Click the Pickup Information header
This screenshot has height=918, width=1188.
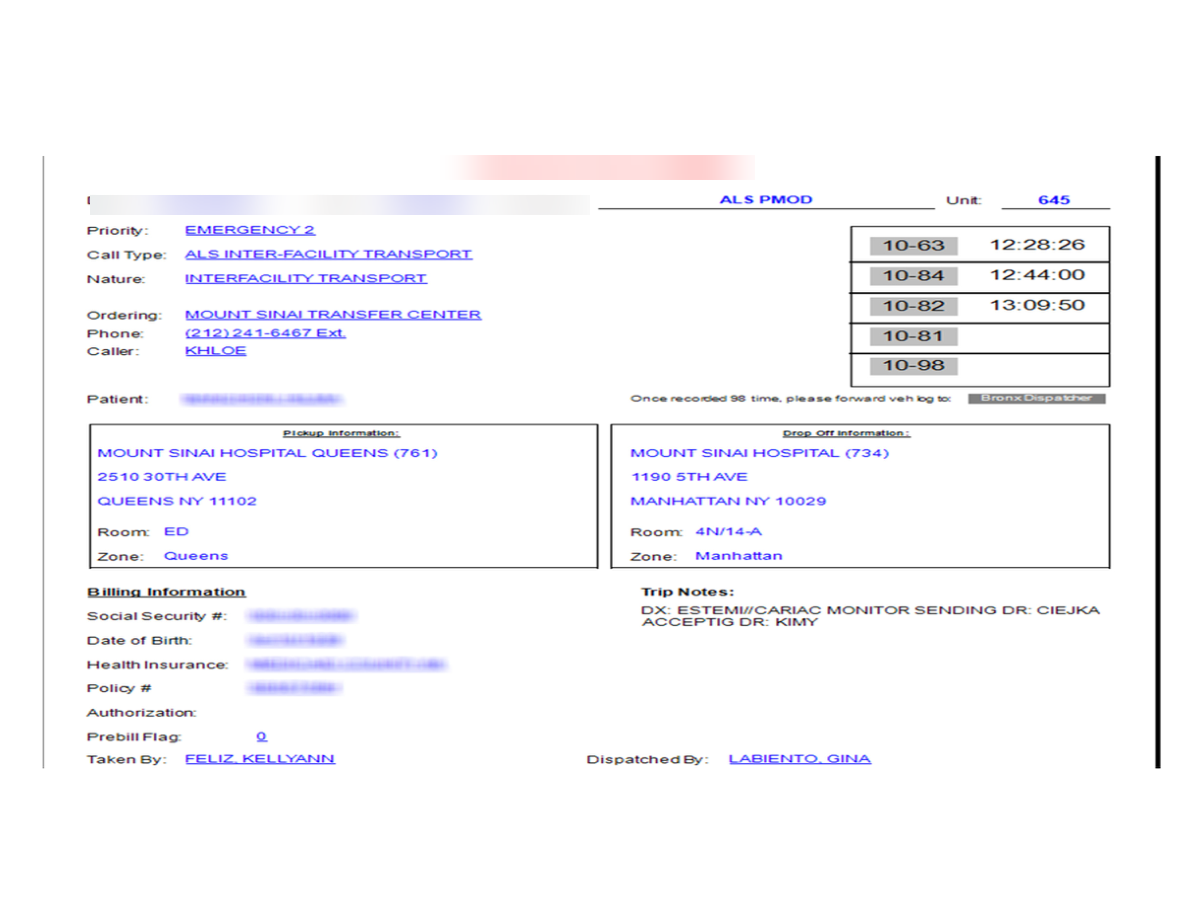(x=341, y=433)
